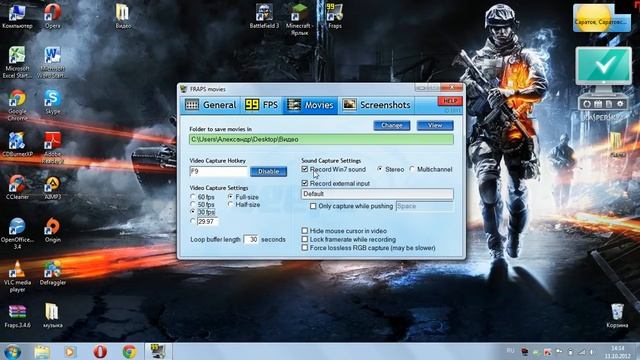Switch to the Screenshots tab
This screenshot has width=640, height=360.
coord(376,105)
